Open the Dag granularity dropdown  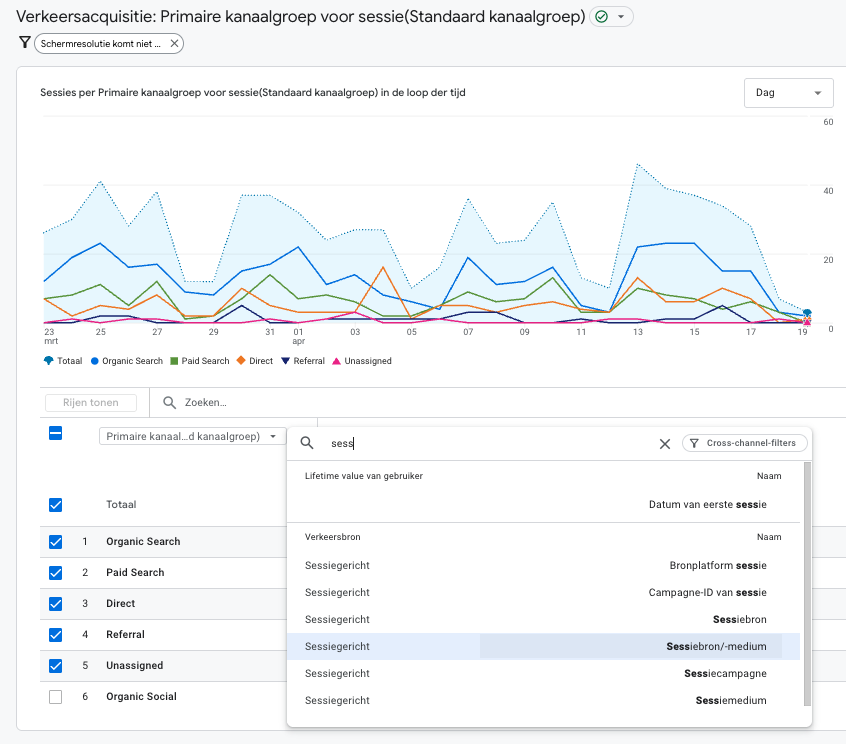(x=788, y=92)
